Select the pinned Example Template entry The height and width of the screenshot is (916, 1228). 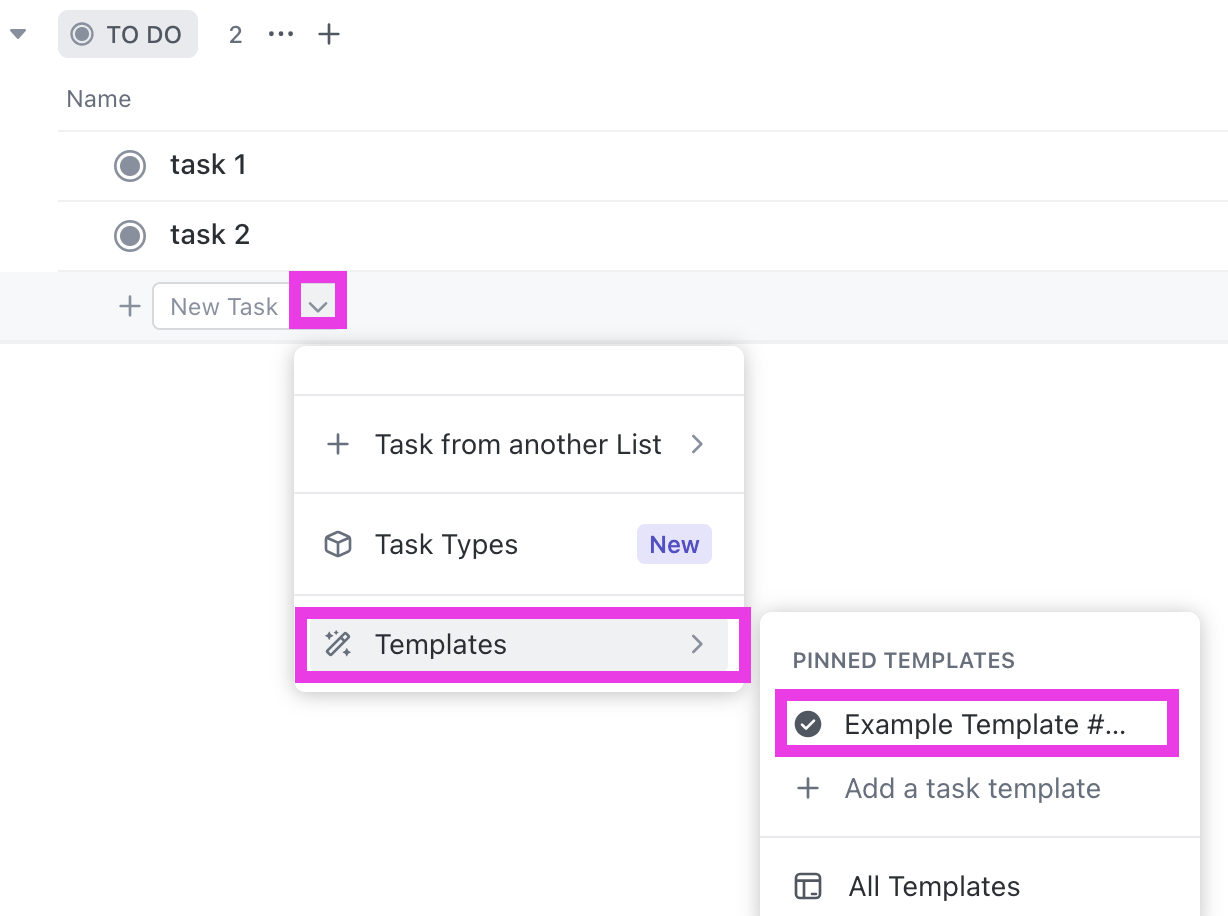click(x=984, y=724)
